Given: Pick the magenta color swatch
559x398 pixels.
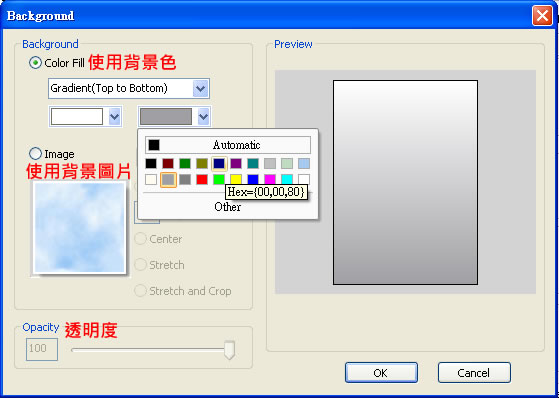Looking at the screenshot, I should pyautogui.click(x=270, y=179).
